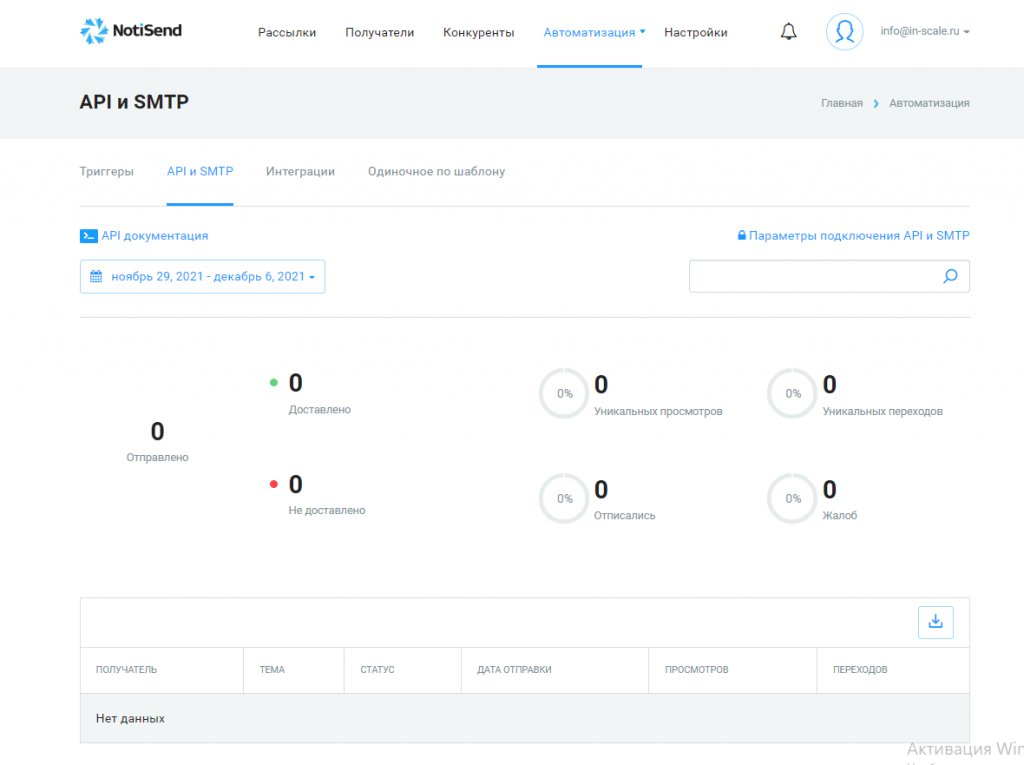This screenshot has height=765, width=1024.
Task: Open the Одиночное по шаблону tab
Action: pyautogui.click(x=436, y=171)
